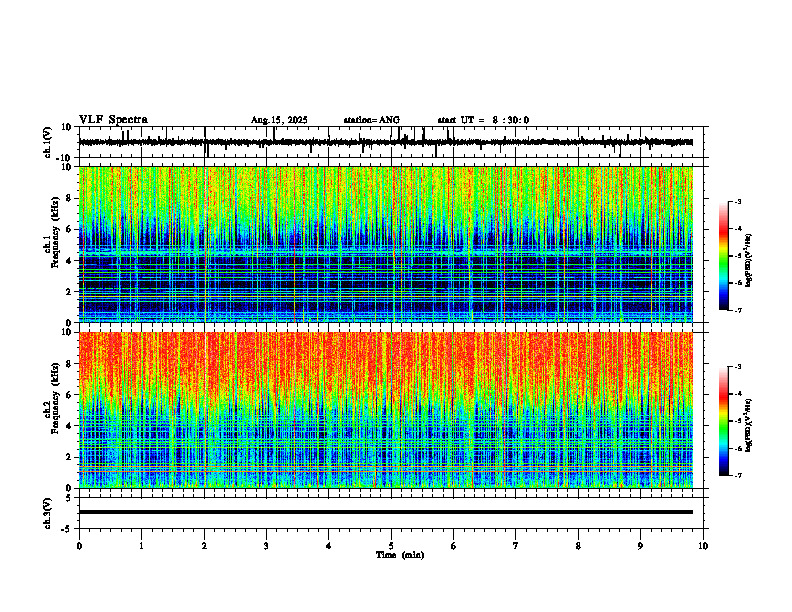
Task: Click the "ch.1(V)" waveform axis label
Action: point(48,142)
